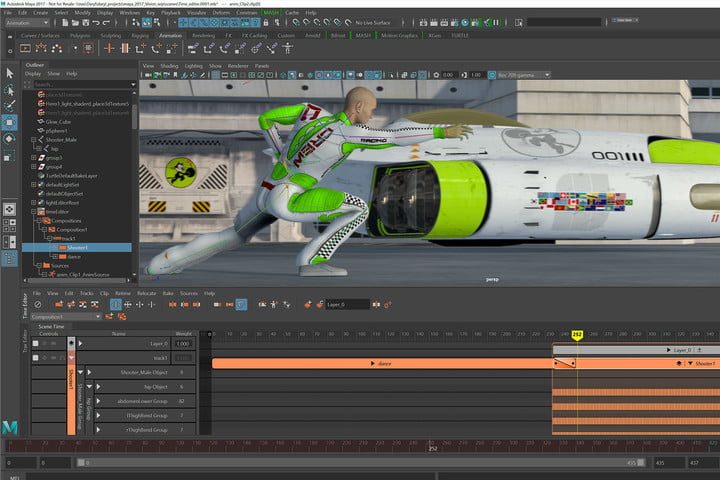Click first orange add-clip icon in Time Editor
Viewport: 720px width, 480px height.
[x=59, y=305]
